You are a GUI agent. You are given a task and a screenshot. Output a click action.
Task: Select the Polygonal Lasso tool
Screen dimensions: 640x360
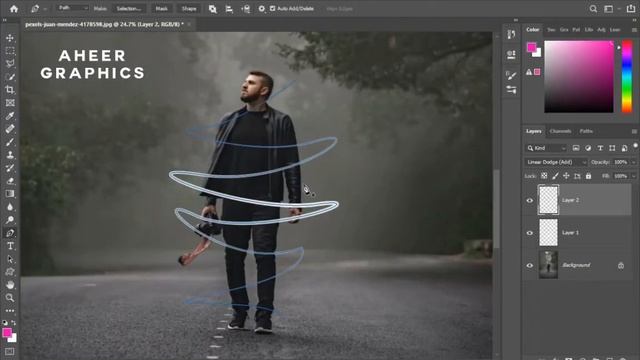10,64
